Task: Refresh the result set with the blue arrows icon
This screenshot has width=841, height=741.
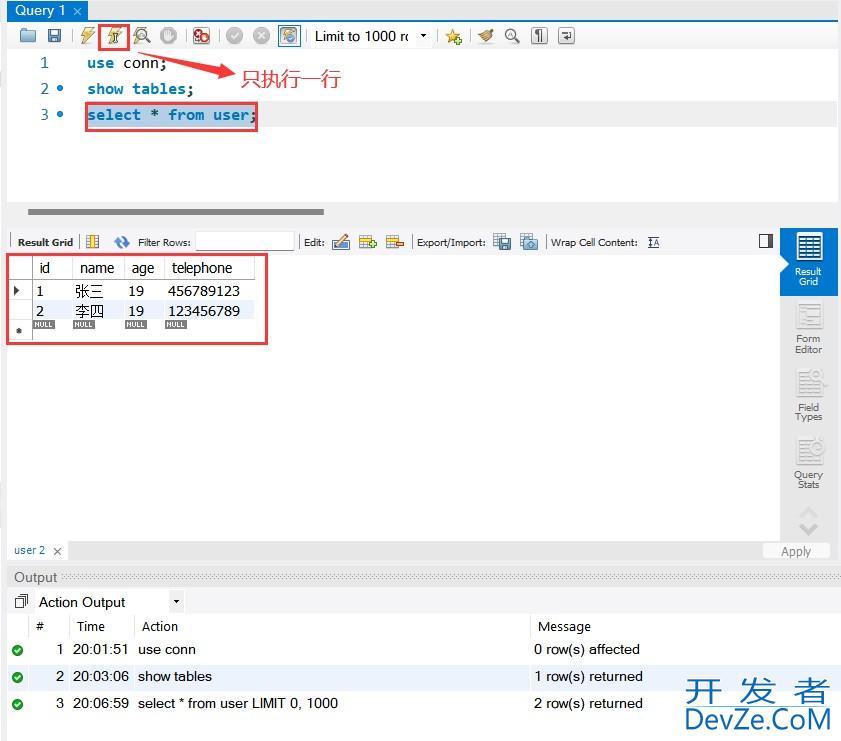Action: point(122,242)
